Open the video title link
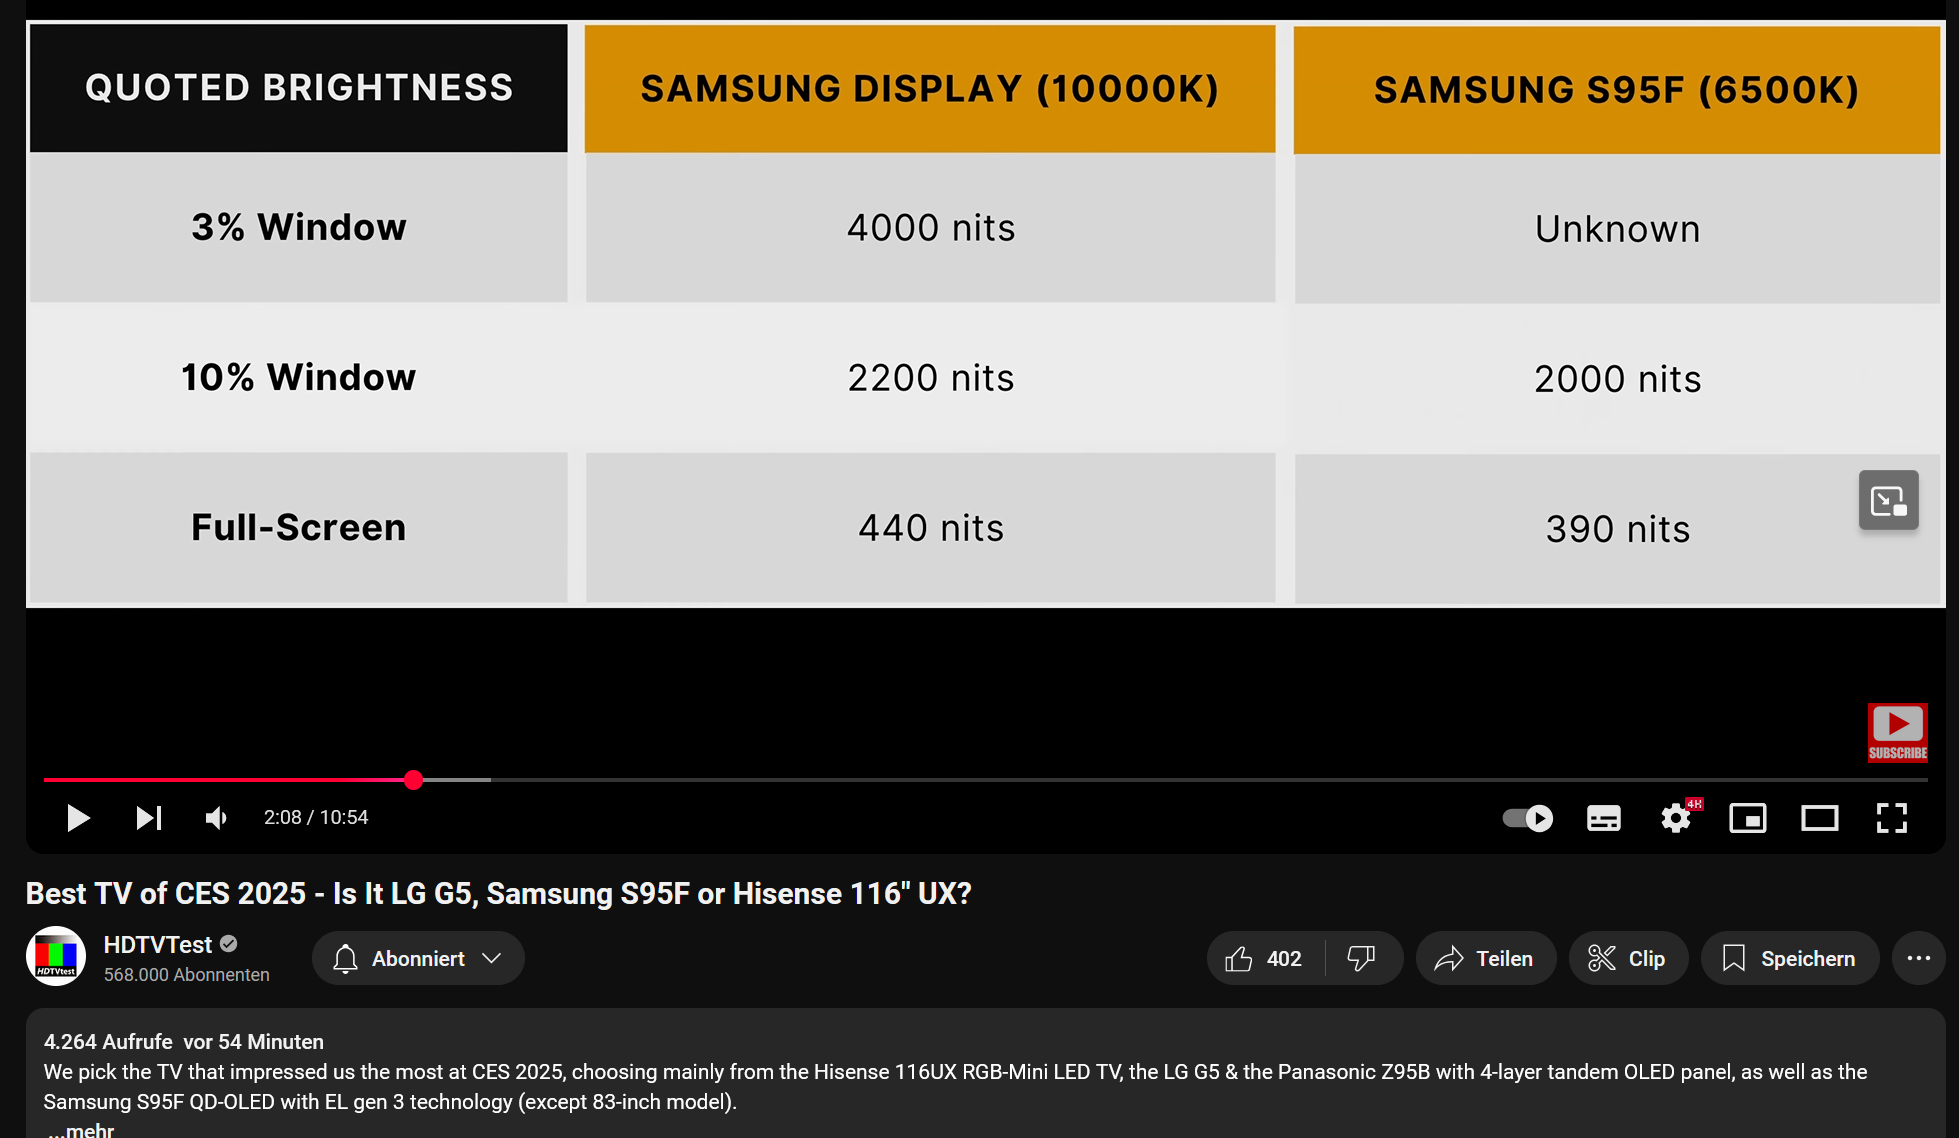Viewport: 1959px width, 1138px height. [x=497, y=893]
